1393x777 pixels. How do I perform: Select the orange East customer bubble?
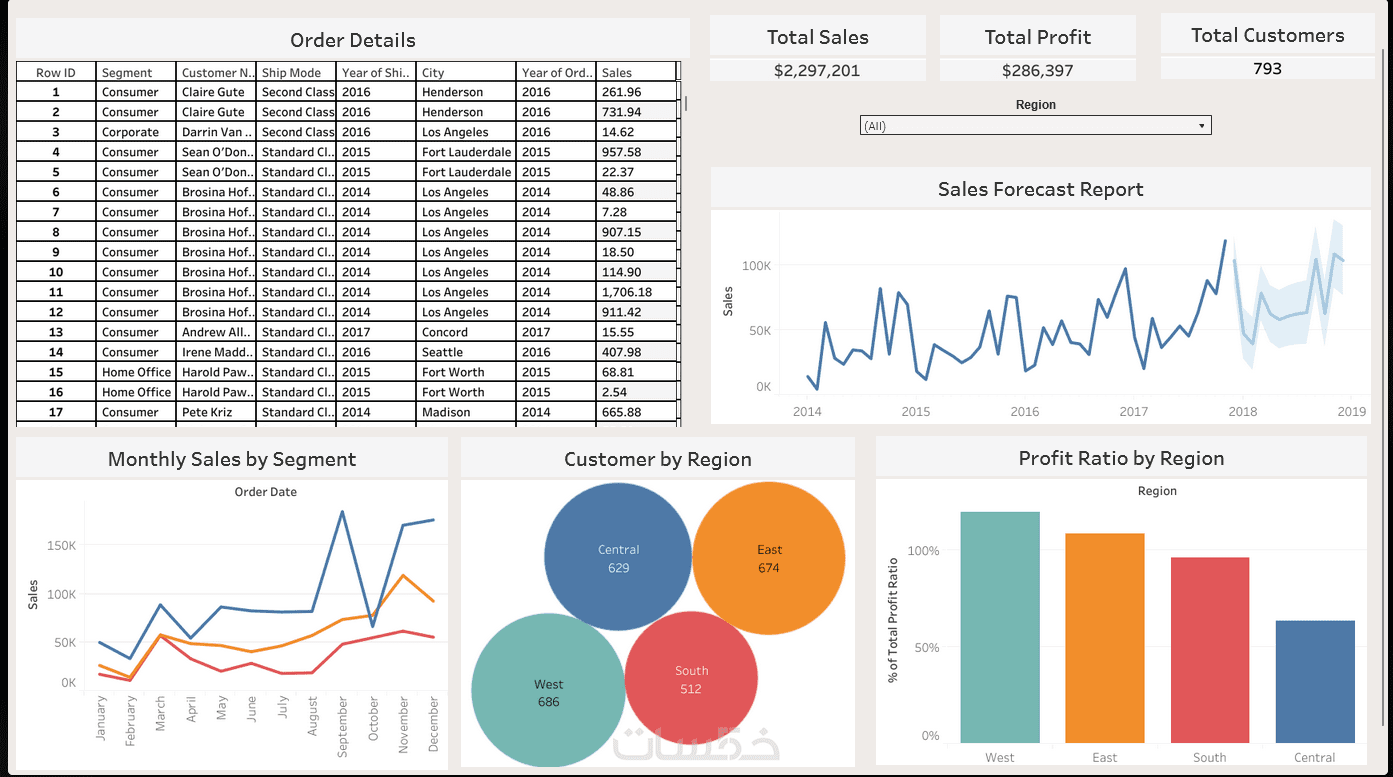click(768, 558)
